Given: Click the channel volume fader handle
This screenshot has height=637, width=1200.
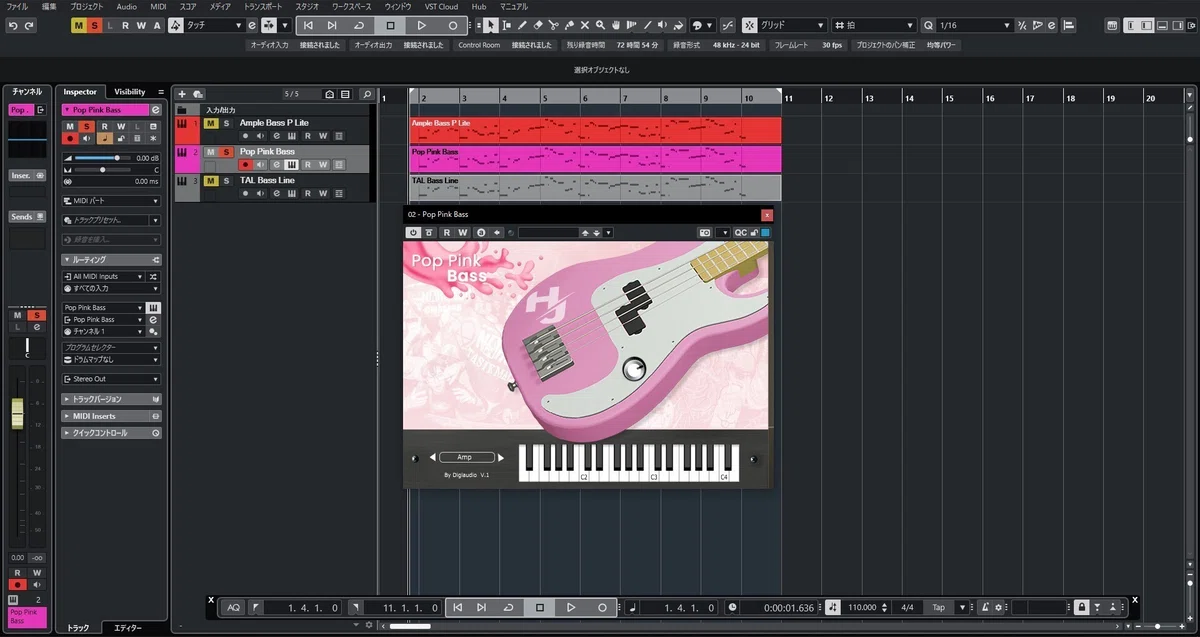Looking at the screenshot, I should (17, 413).
